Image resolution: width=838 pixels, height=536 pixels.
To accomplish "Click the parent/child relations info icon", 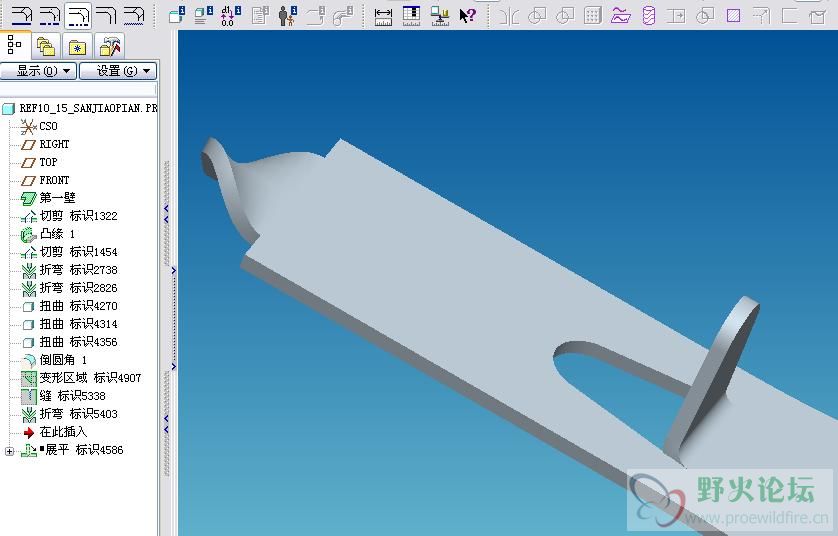I will pyautogui.click(x=287, y=15).
